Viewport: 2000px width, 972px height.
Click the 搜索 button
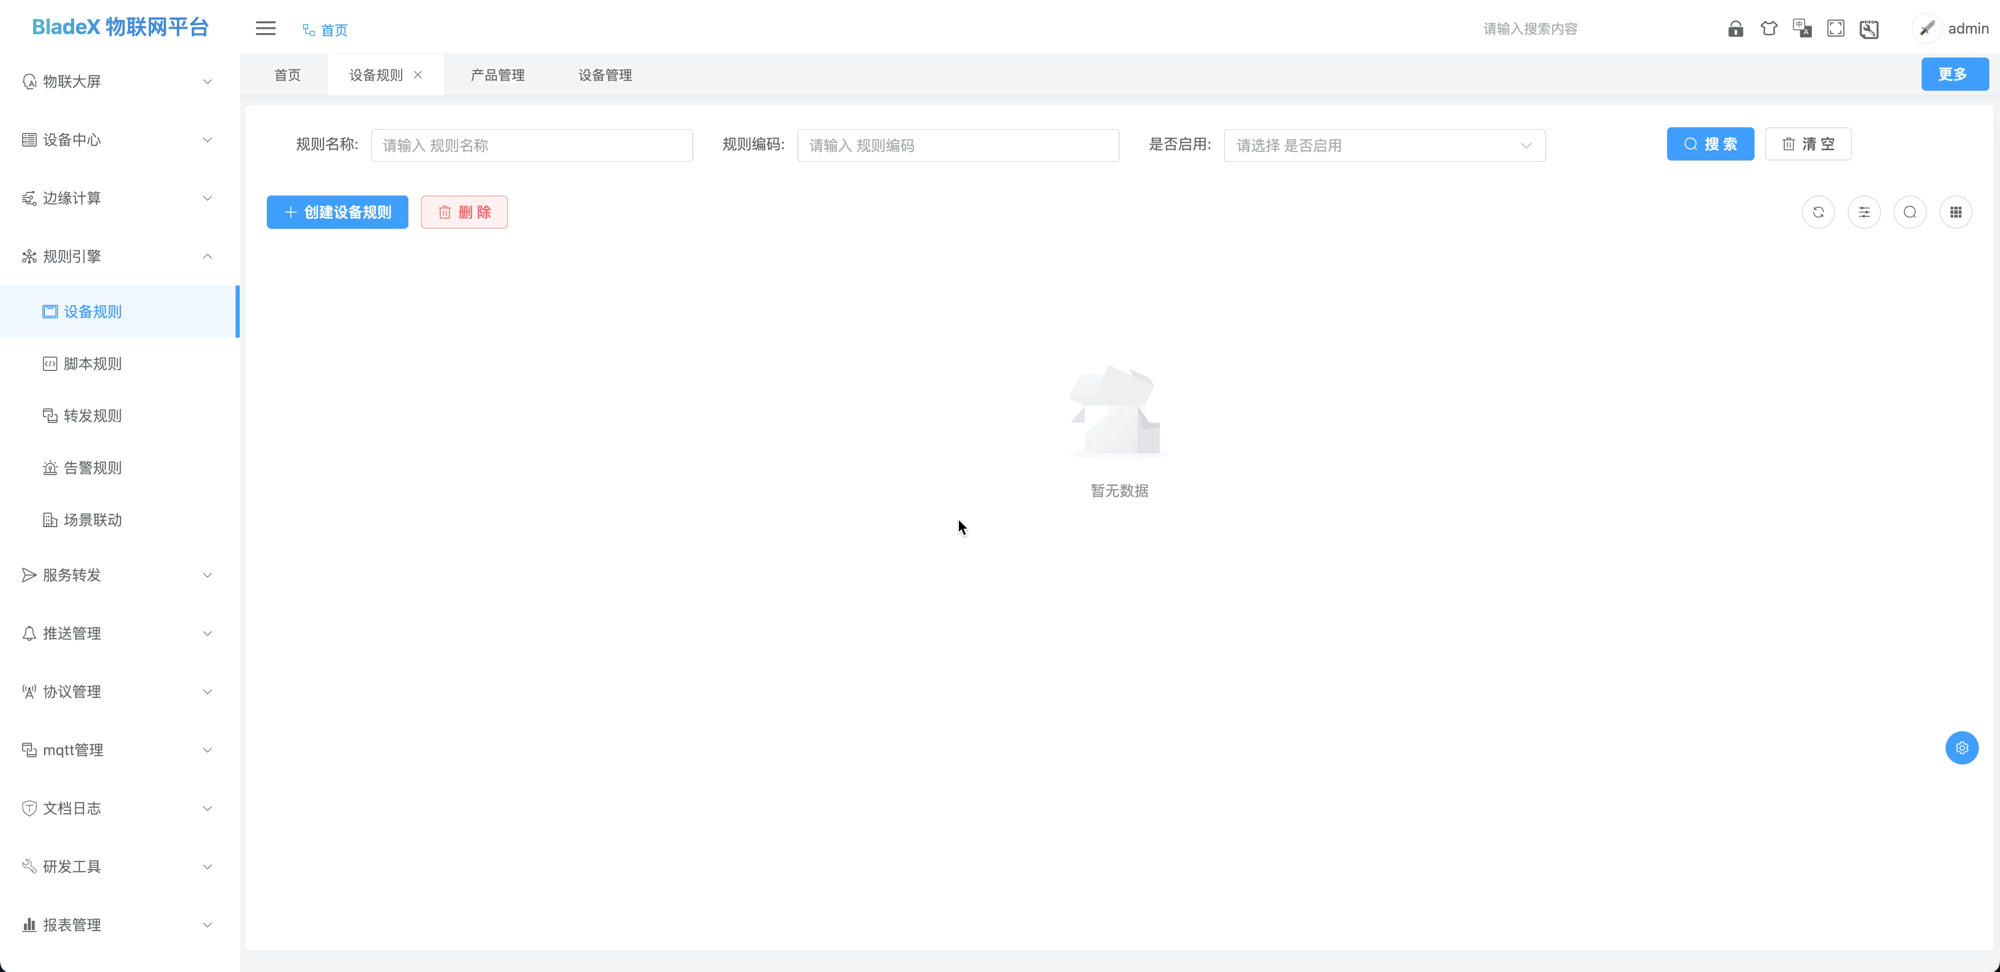tap(1709, 144)
